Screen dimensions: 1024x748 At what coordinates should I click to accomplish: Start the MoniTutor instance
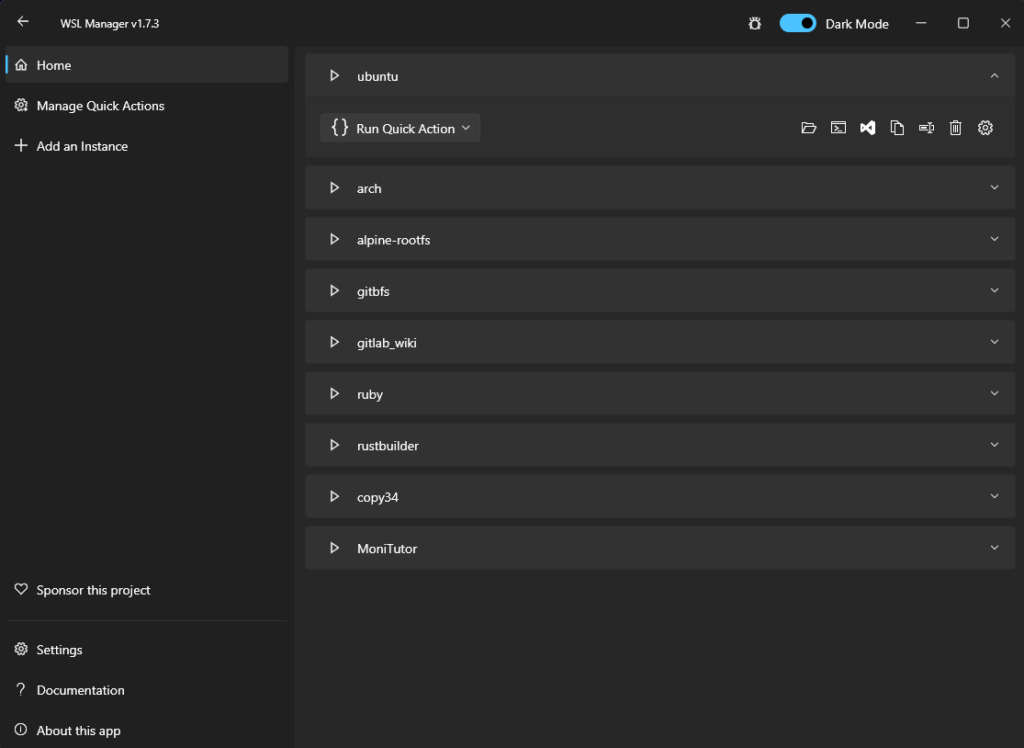coord(335,548)
